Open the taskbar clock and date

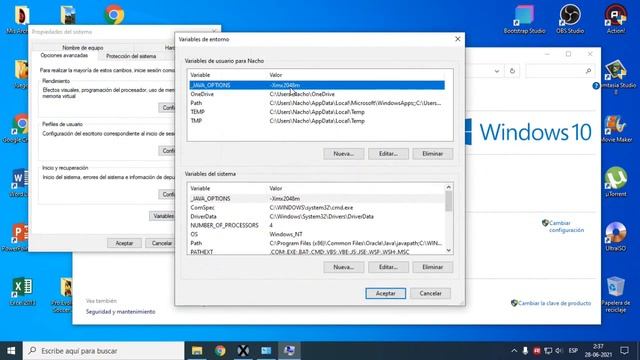point(598,351)
